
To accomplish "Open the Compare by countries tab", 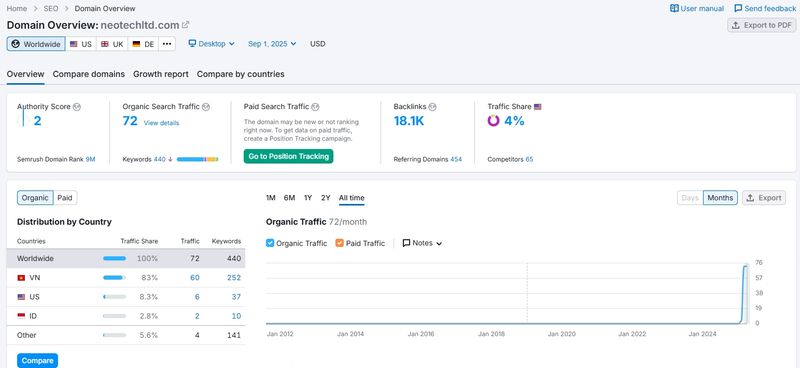I will pos(241,74).
